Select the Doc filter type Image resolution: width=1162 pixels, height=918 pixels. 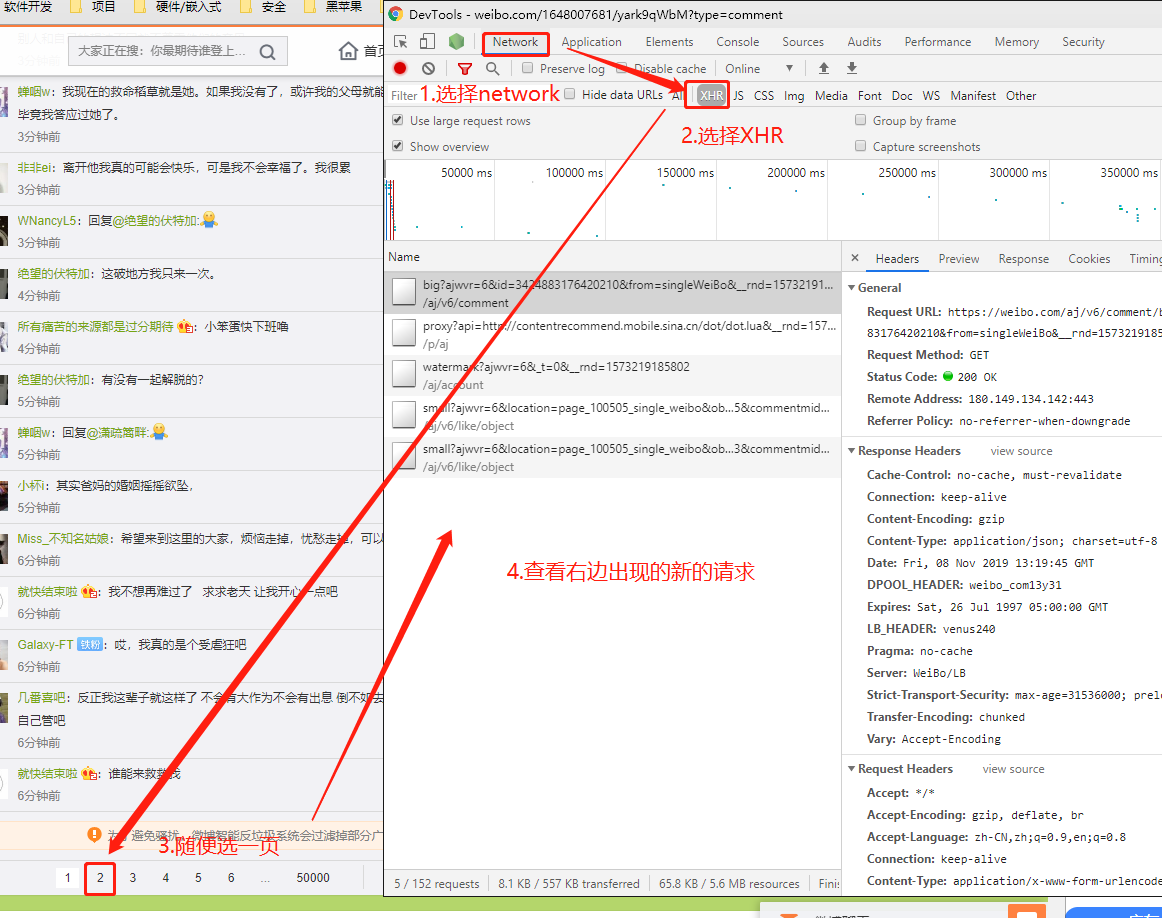tap(902, 96)
